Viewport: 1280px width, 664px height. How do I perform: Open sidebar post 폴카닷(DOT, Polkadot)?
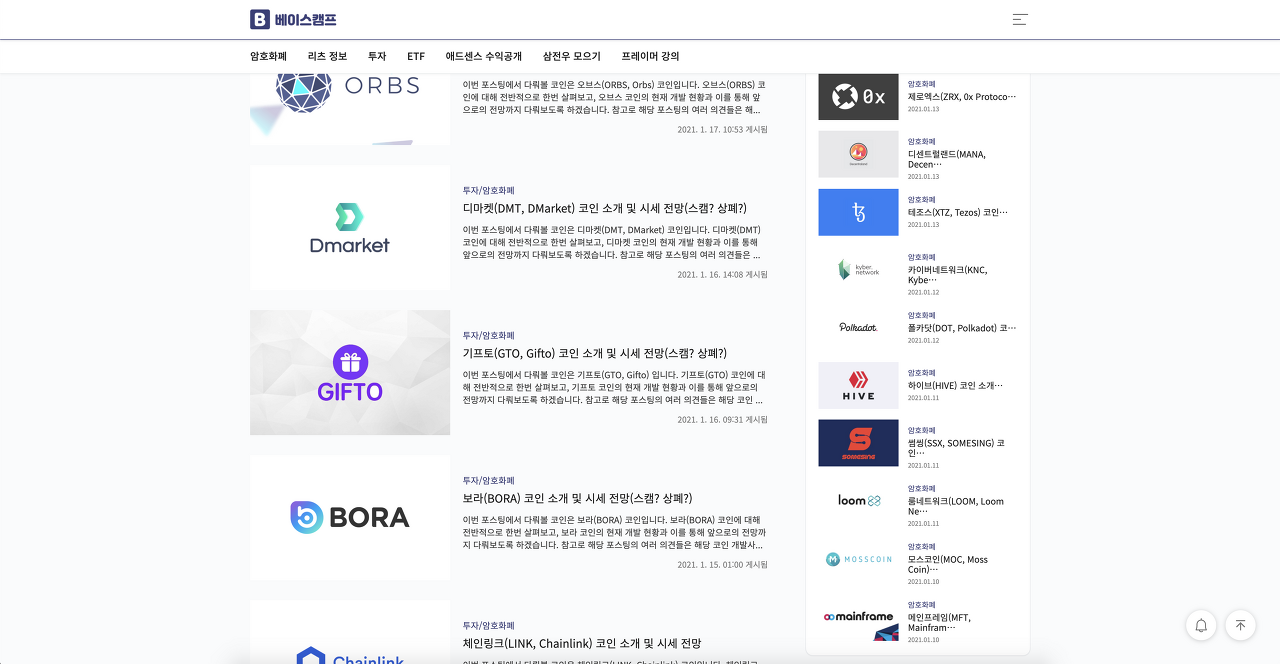[x=962, y=328]
